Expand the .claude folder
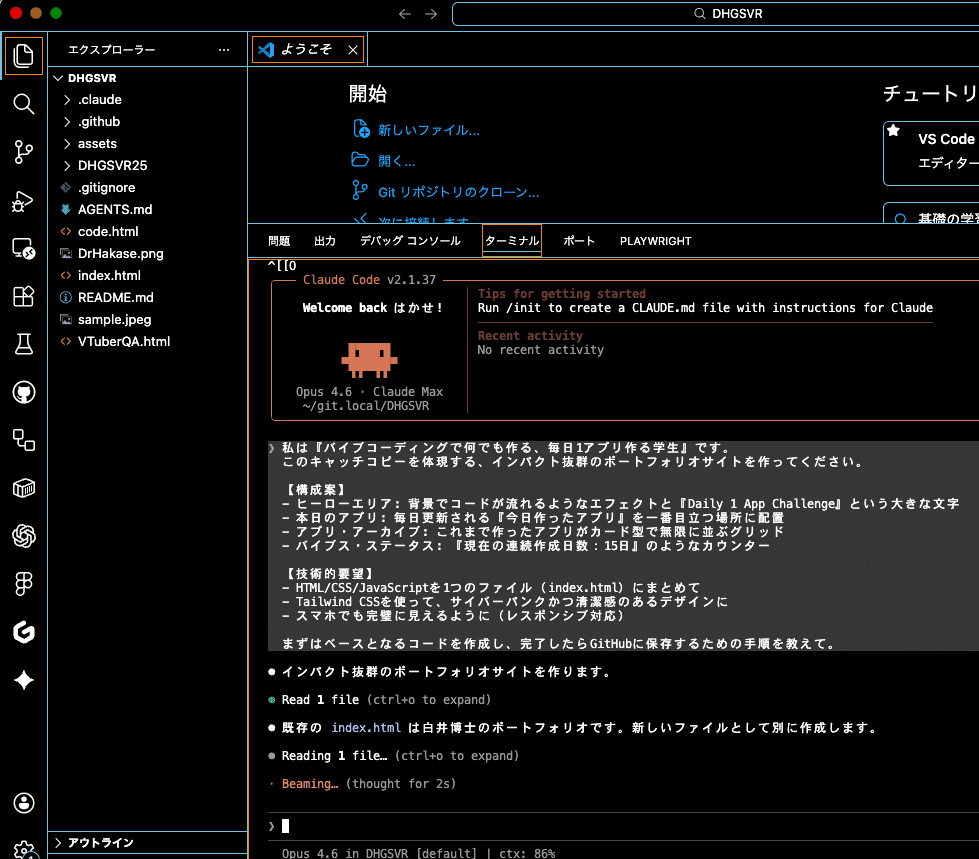 [67, 100]
